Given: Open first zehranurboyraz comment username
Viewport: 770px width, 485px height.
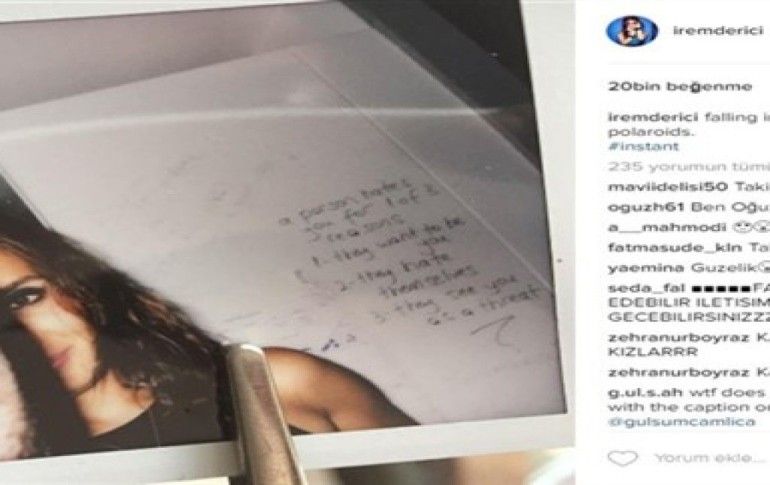Looking at the screenshot, I should click(679, 338).
